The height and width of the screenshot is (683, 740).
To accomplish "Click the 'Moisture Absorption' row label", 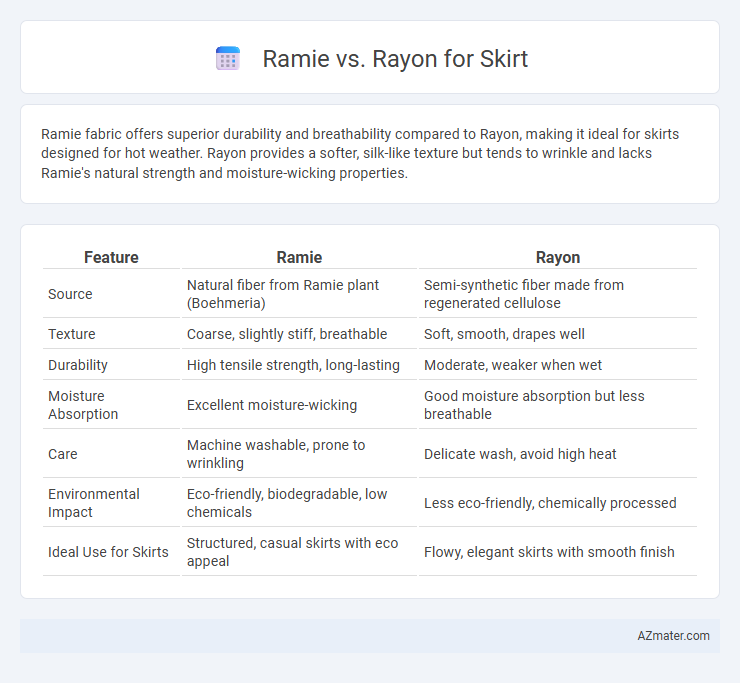I will 83,405.
